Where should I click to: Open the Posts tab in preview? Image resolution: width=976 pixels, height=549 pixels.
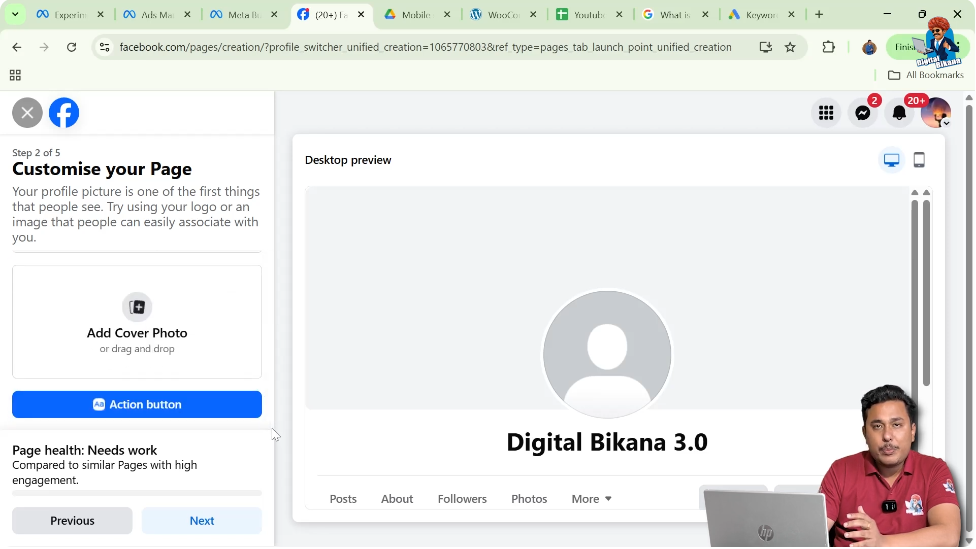343,499
